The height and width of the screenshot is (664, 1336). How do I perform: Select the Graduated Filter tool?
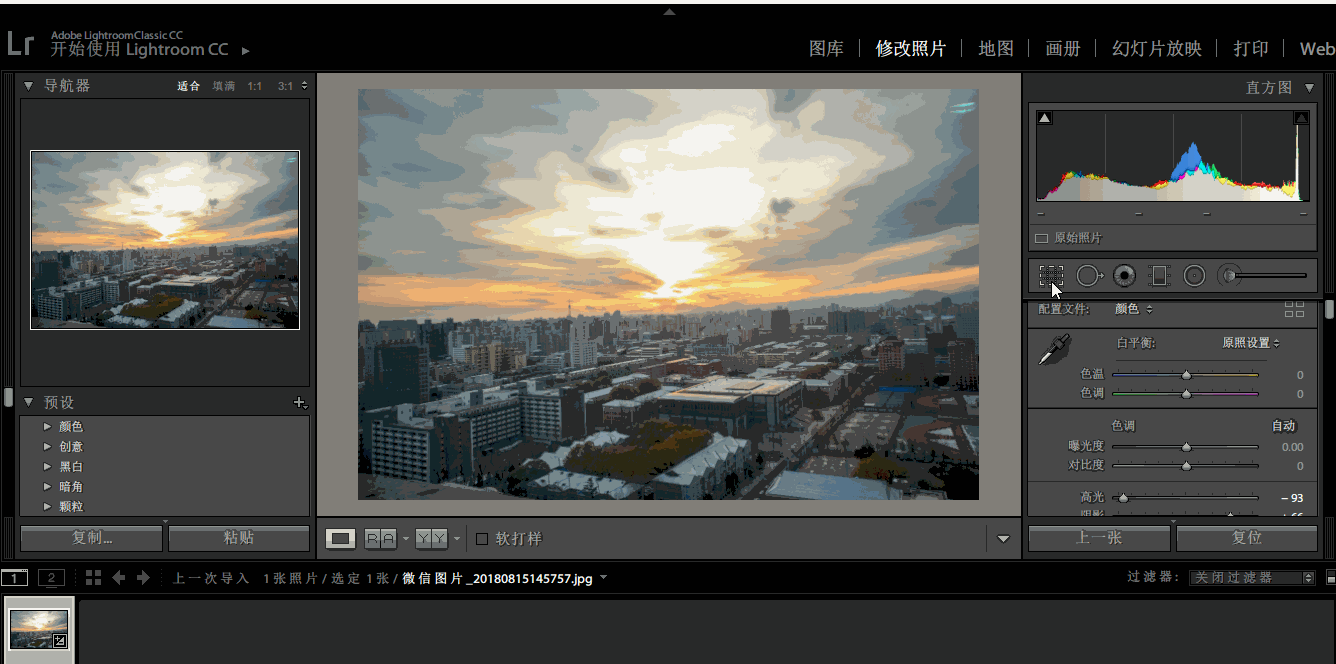(1159, 275)
